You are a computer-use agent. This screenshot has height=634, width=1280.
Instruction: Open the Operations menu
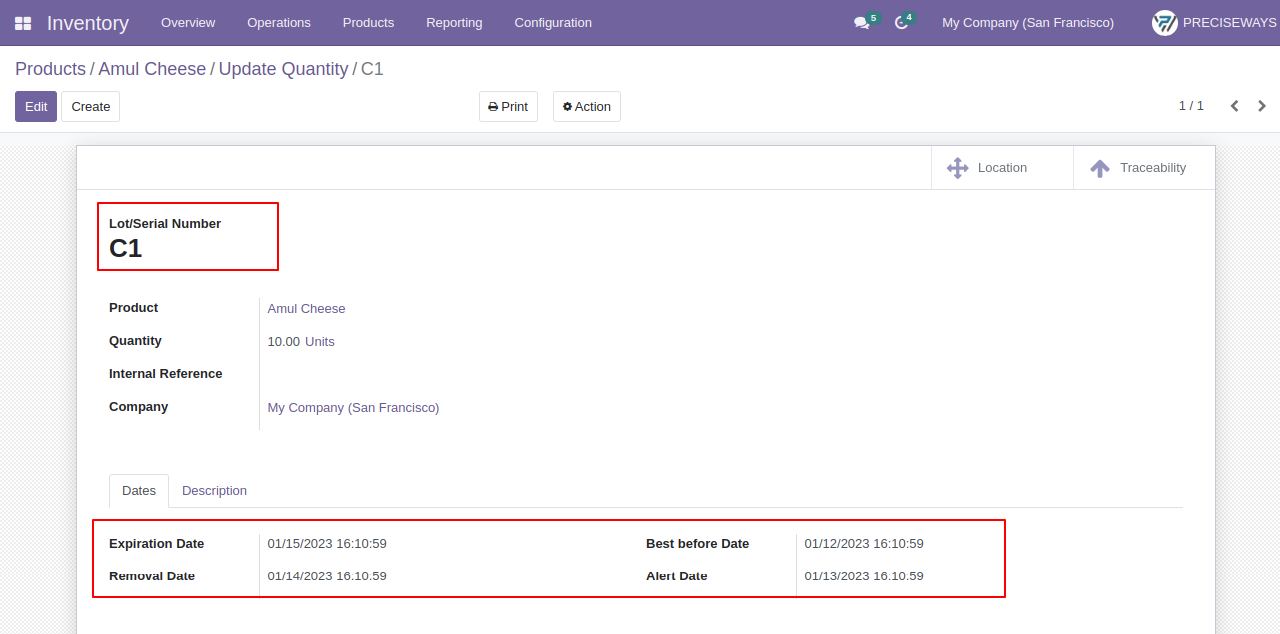pyautogui.click(x=279, y=23)
